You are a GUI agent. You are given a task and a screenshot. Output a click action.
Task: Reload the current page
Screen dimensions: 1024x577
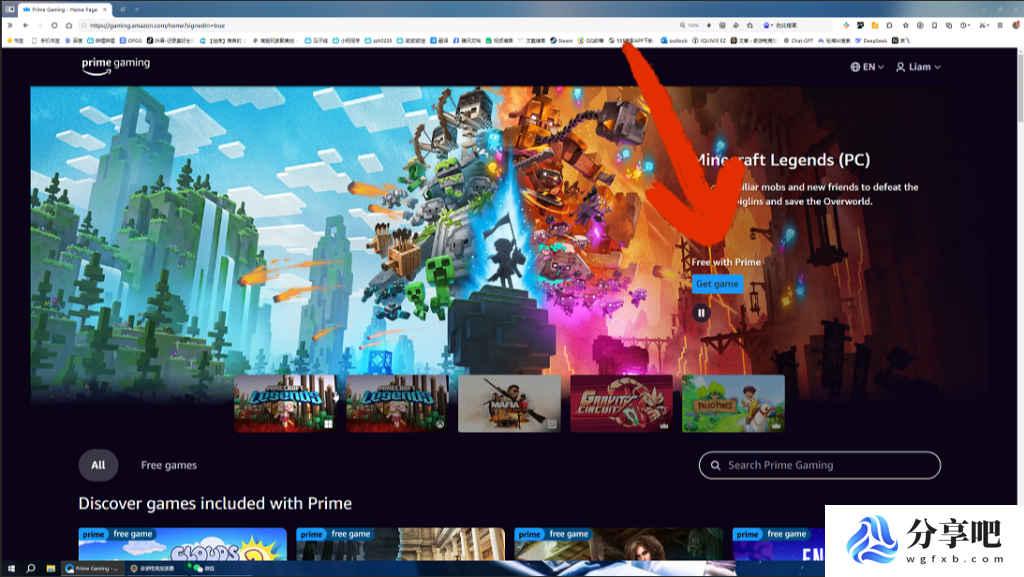click(x=54, y=25)
